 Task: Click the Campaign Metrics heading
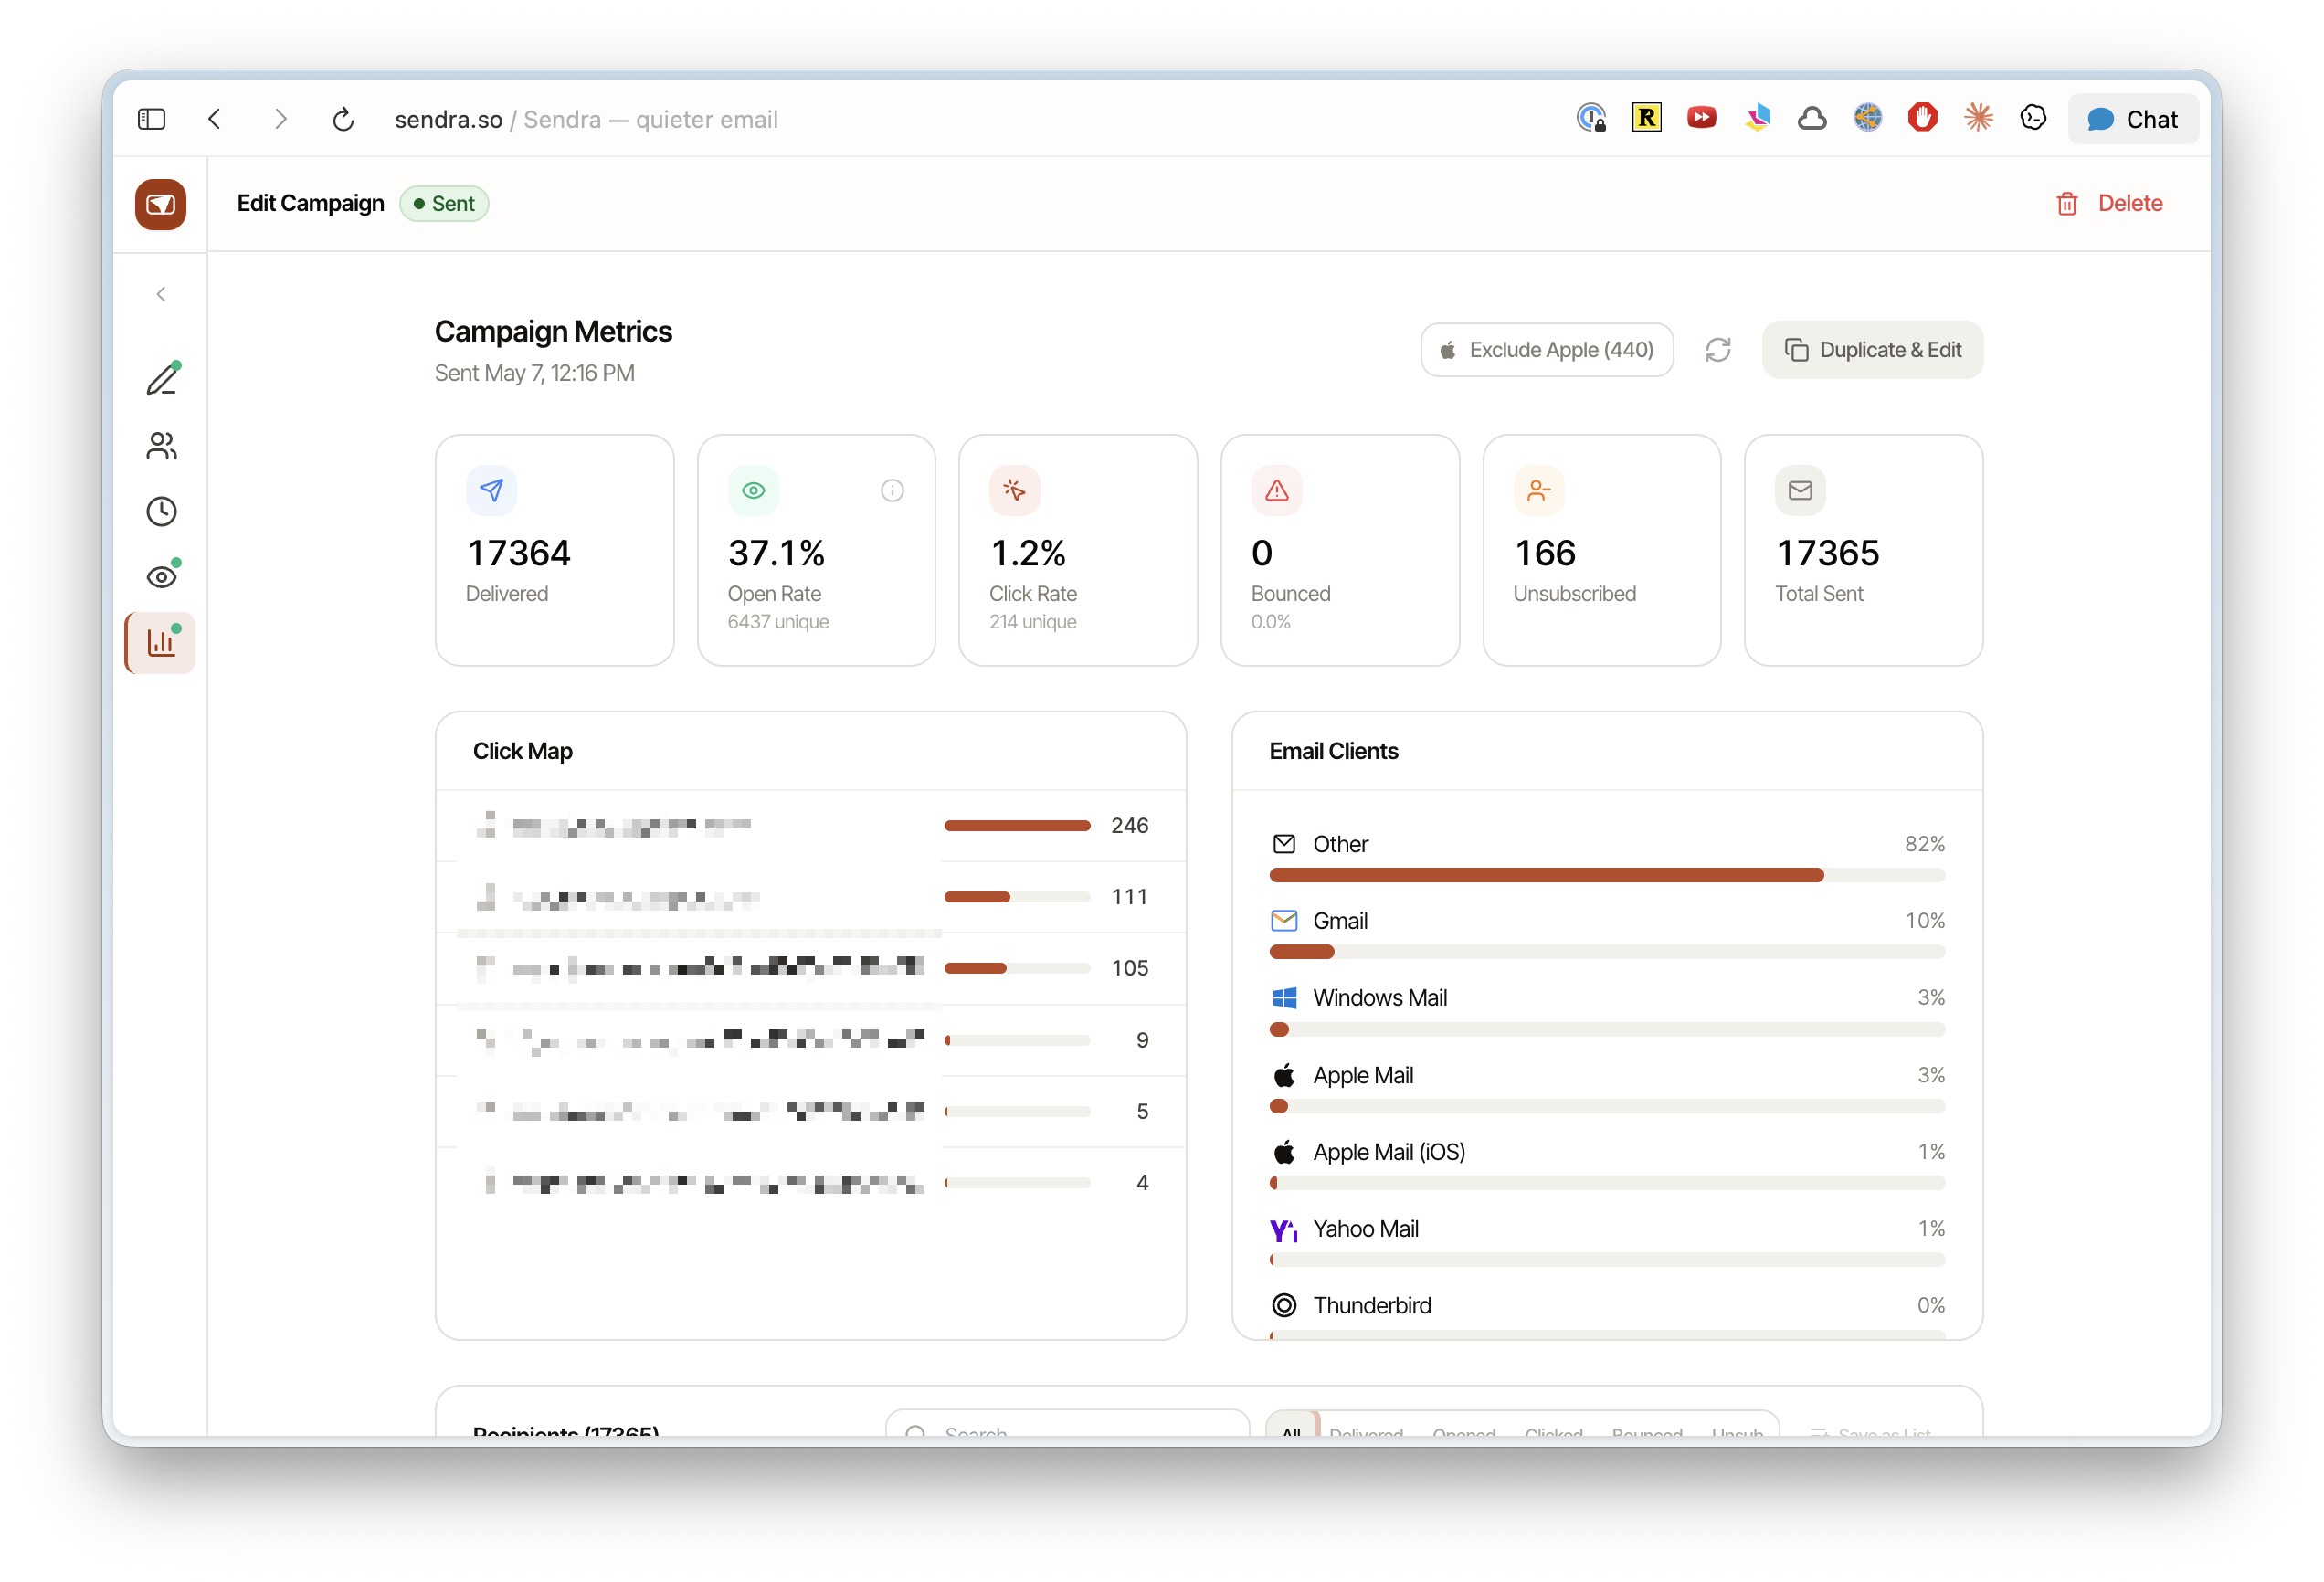coord(553,331)
